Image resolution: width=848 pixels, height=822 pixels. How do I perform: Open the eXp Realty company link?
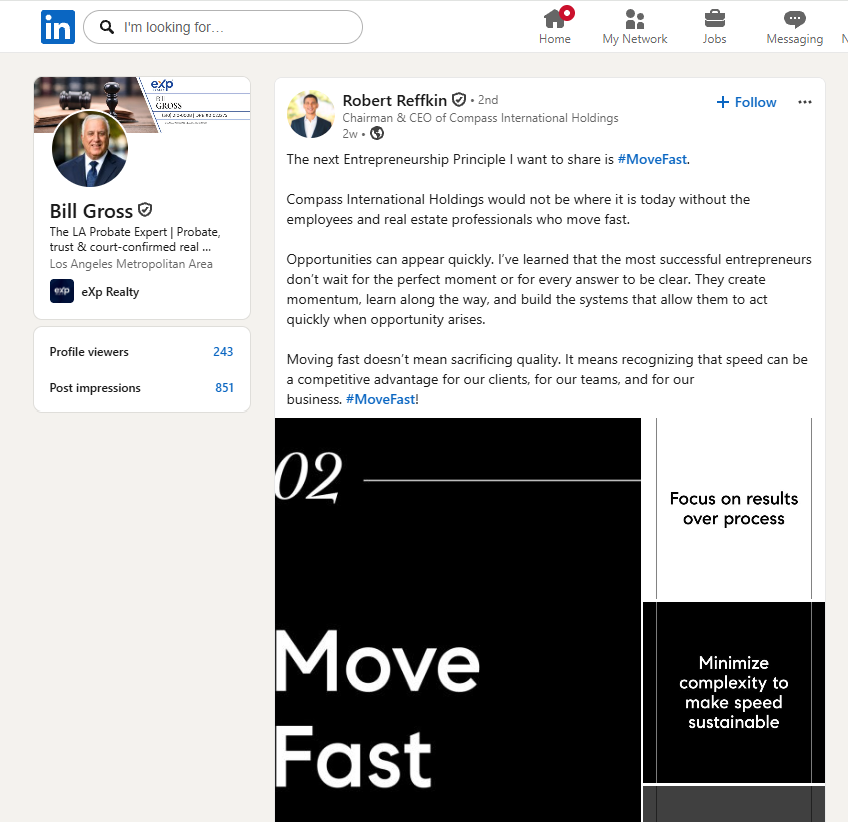tap(110, 292)
